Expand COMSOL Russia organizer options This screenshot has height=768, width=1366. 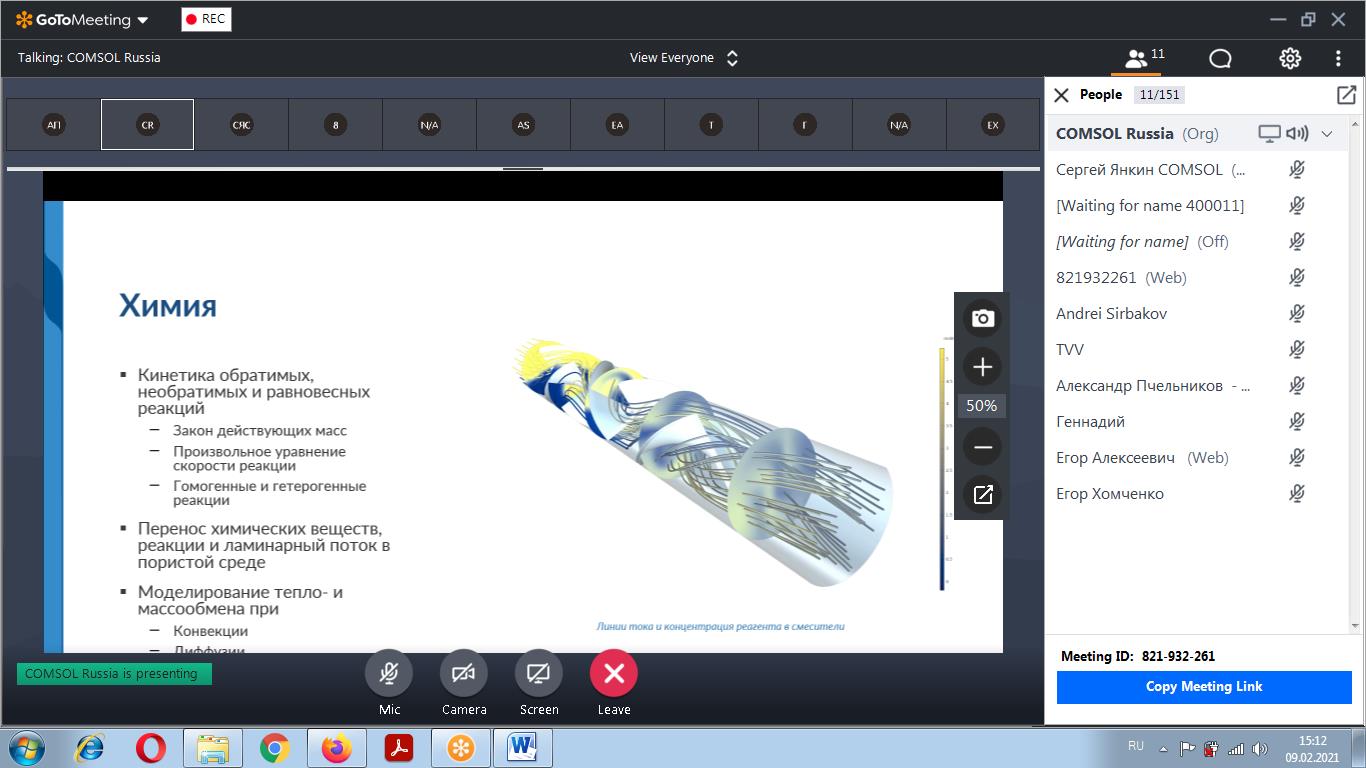coord(1327,134)
